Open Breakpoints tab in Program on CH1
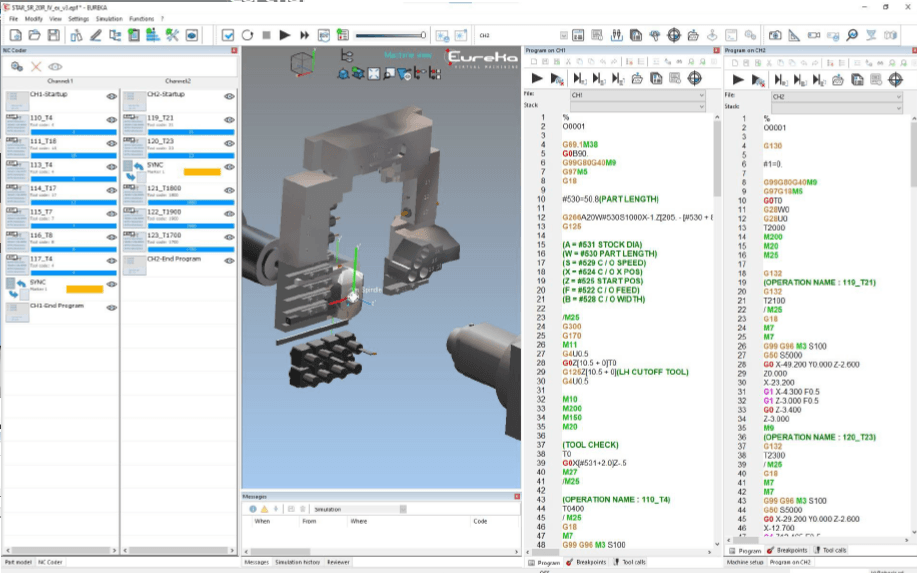Screen dimensions: 917x573 (x=587, y=562)
